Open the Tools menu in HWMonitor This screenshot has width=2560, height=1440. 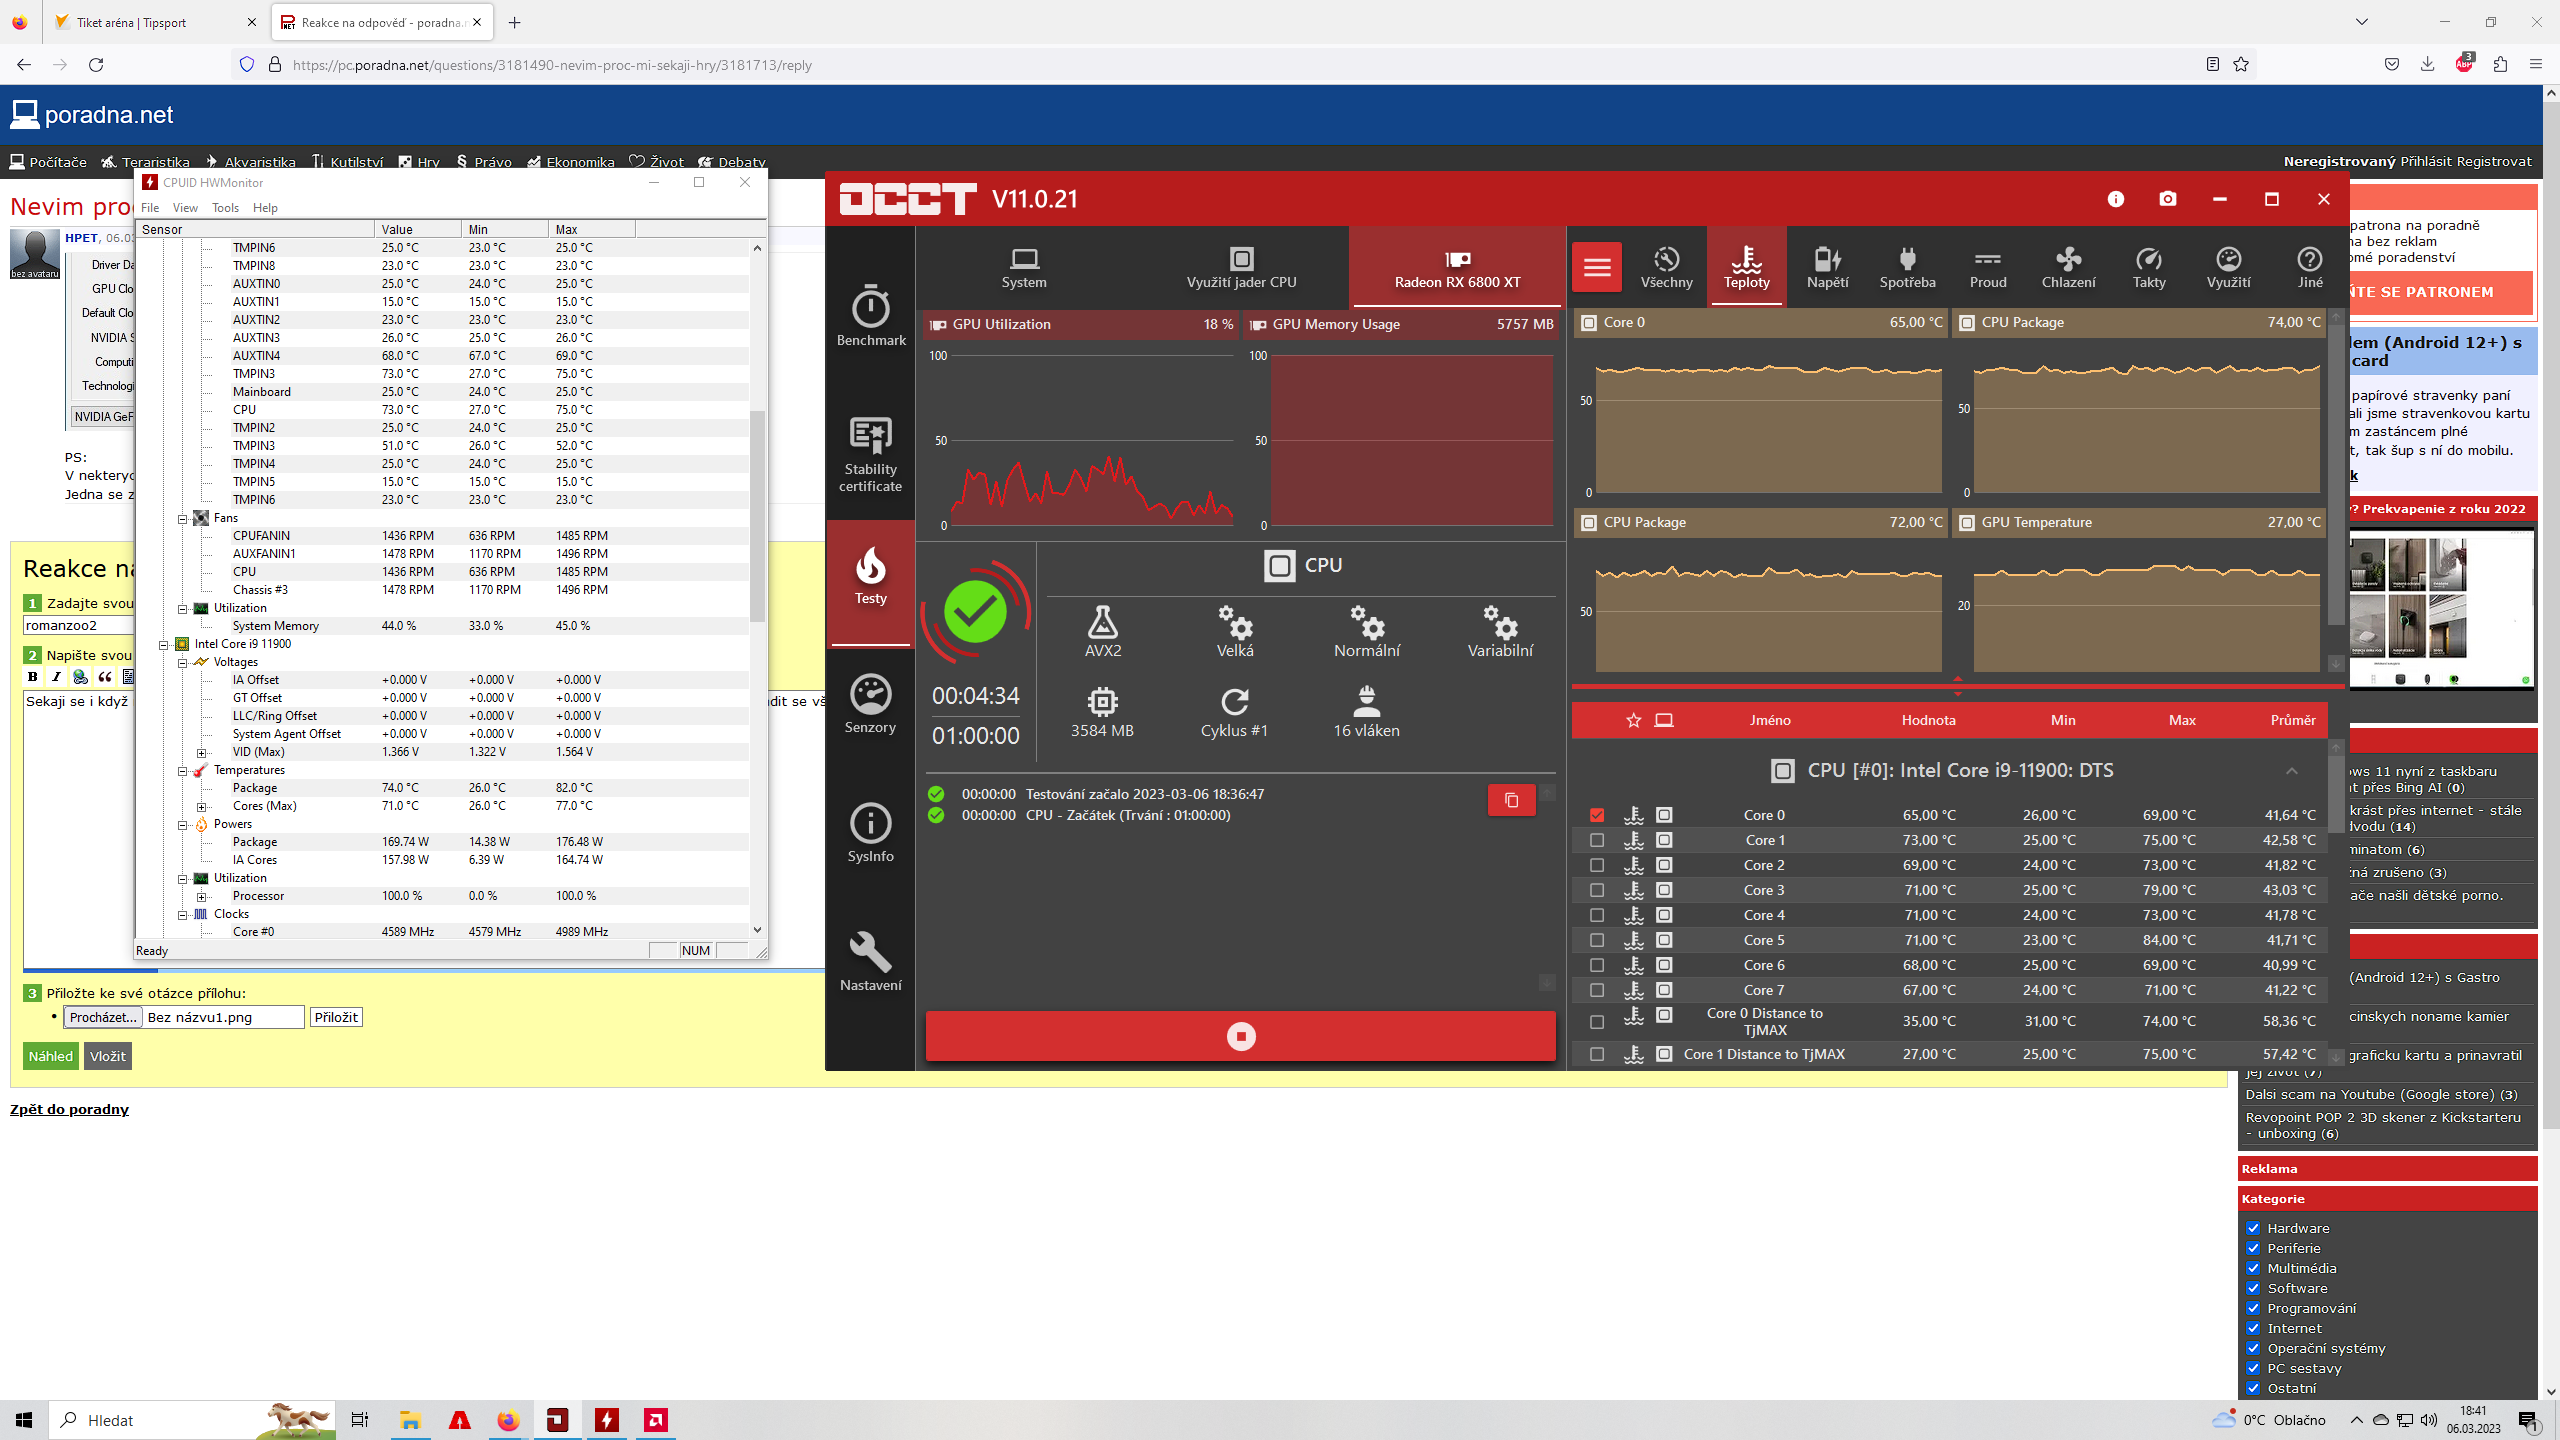(x=225, y=208)
